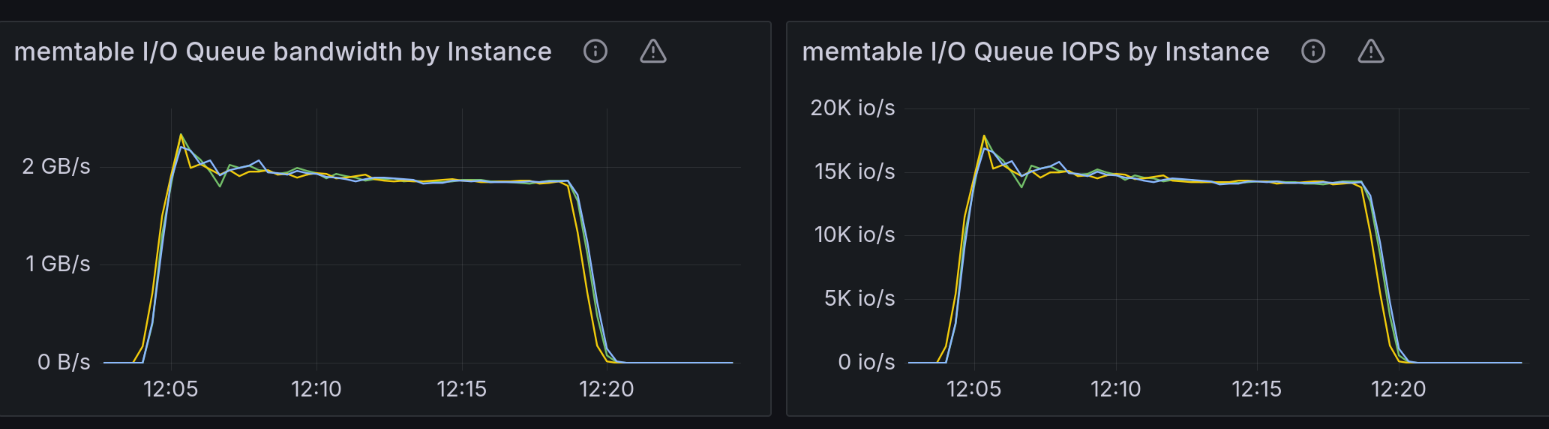Image resolution: width=1549 pixels, height=429 pixels.
Task: Click info icon on bandwidth panel
Action: point(595,51)
